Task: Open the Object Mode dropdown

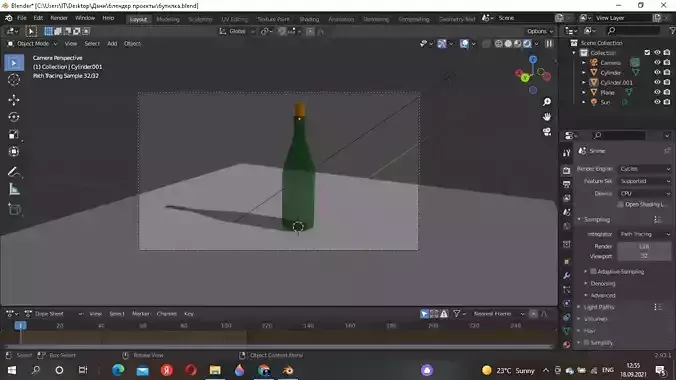Action: (32, 44)
